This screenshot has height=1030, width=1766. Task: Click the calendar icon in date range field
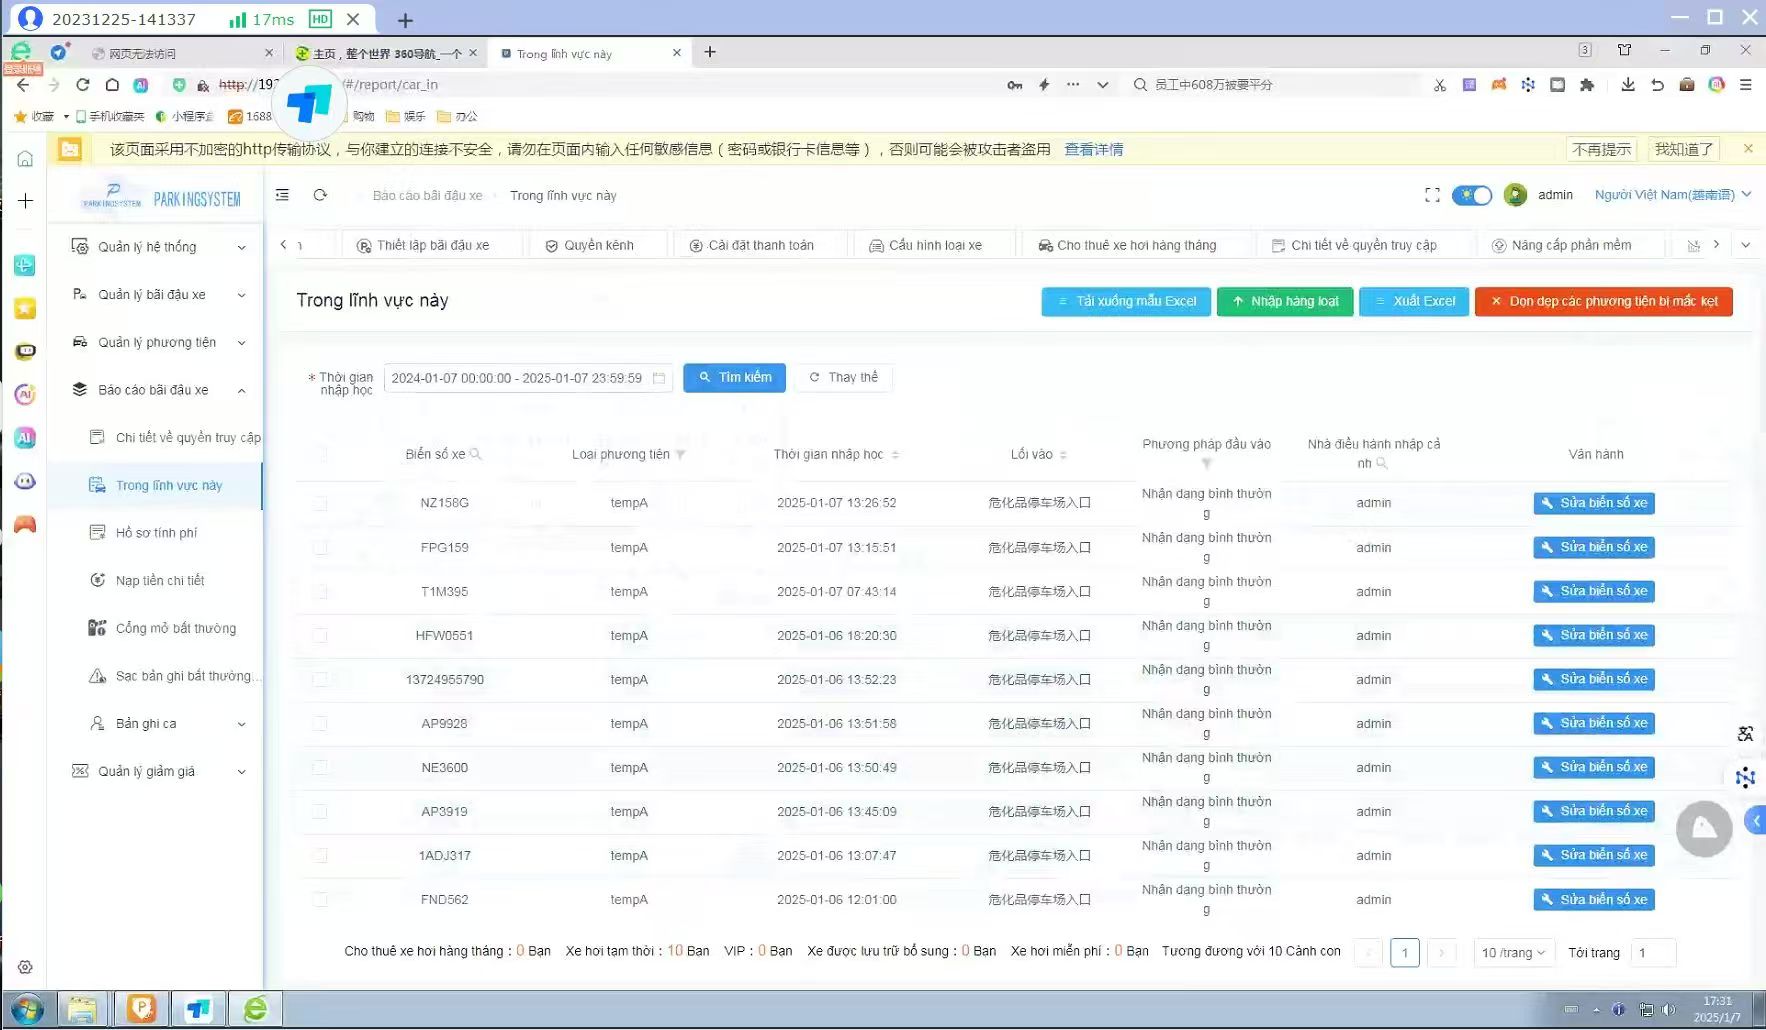pyautogui.click(x=659, y=378)
